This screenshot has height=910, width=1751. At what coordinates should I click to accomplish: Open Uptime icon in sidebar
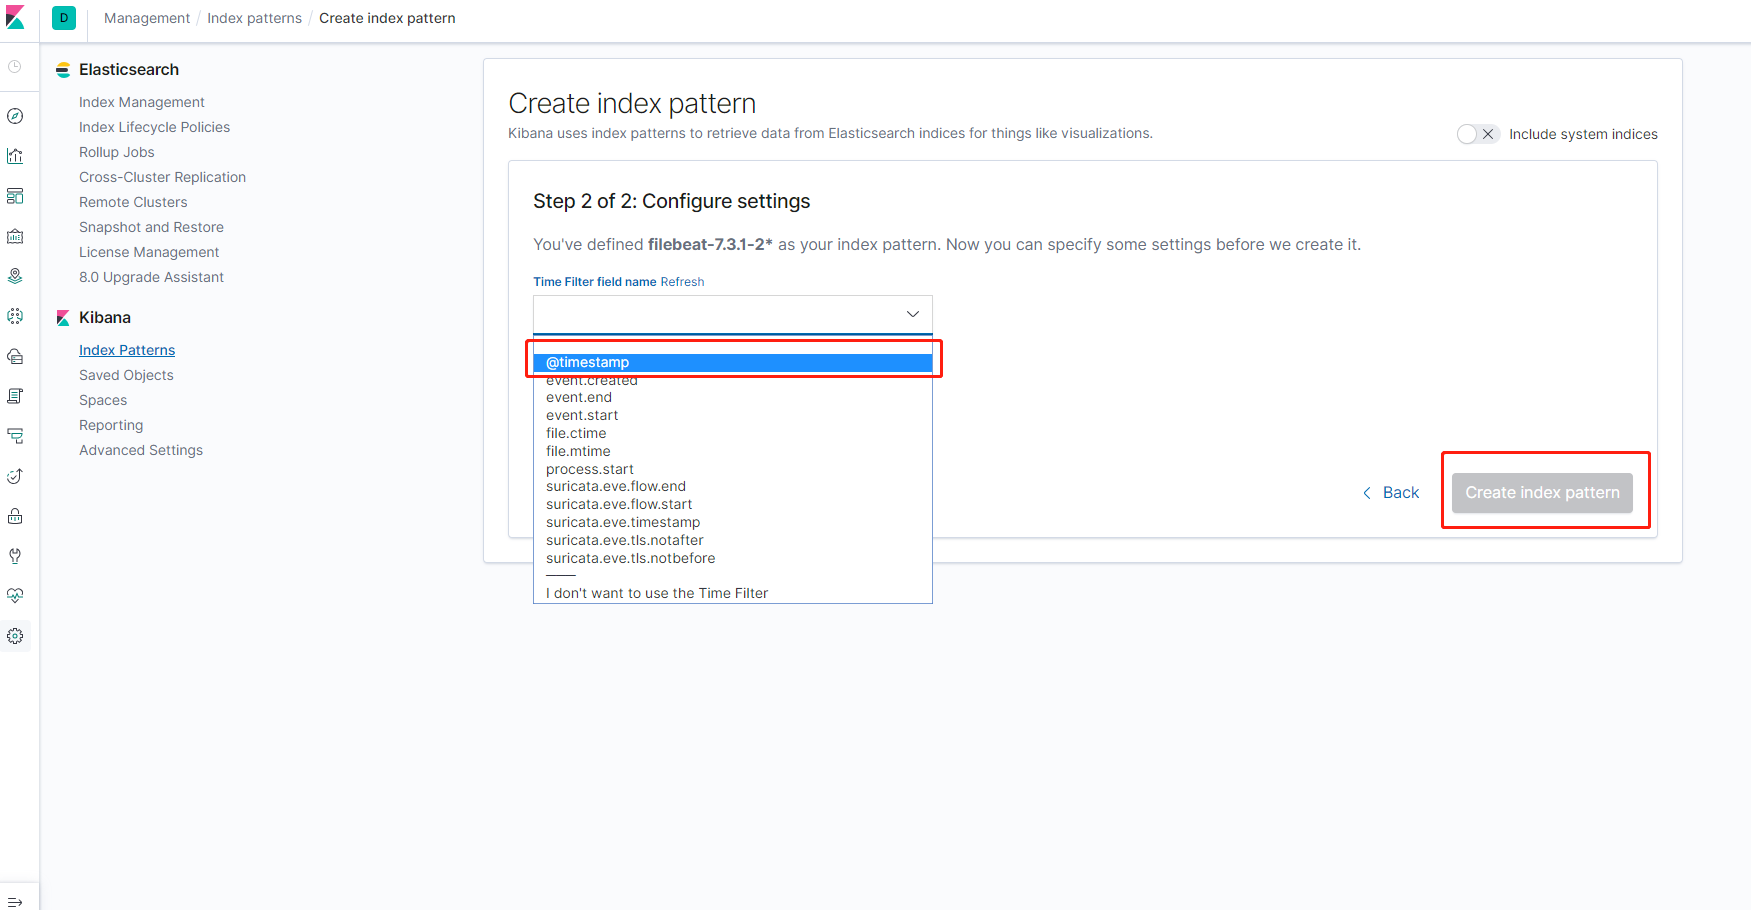[x=15, y=476]
